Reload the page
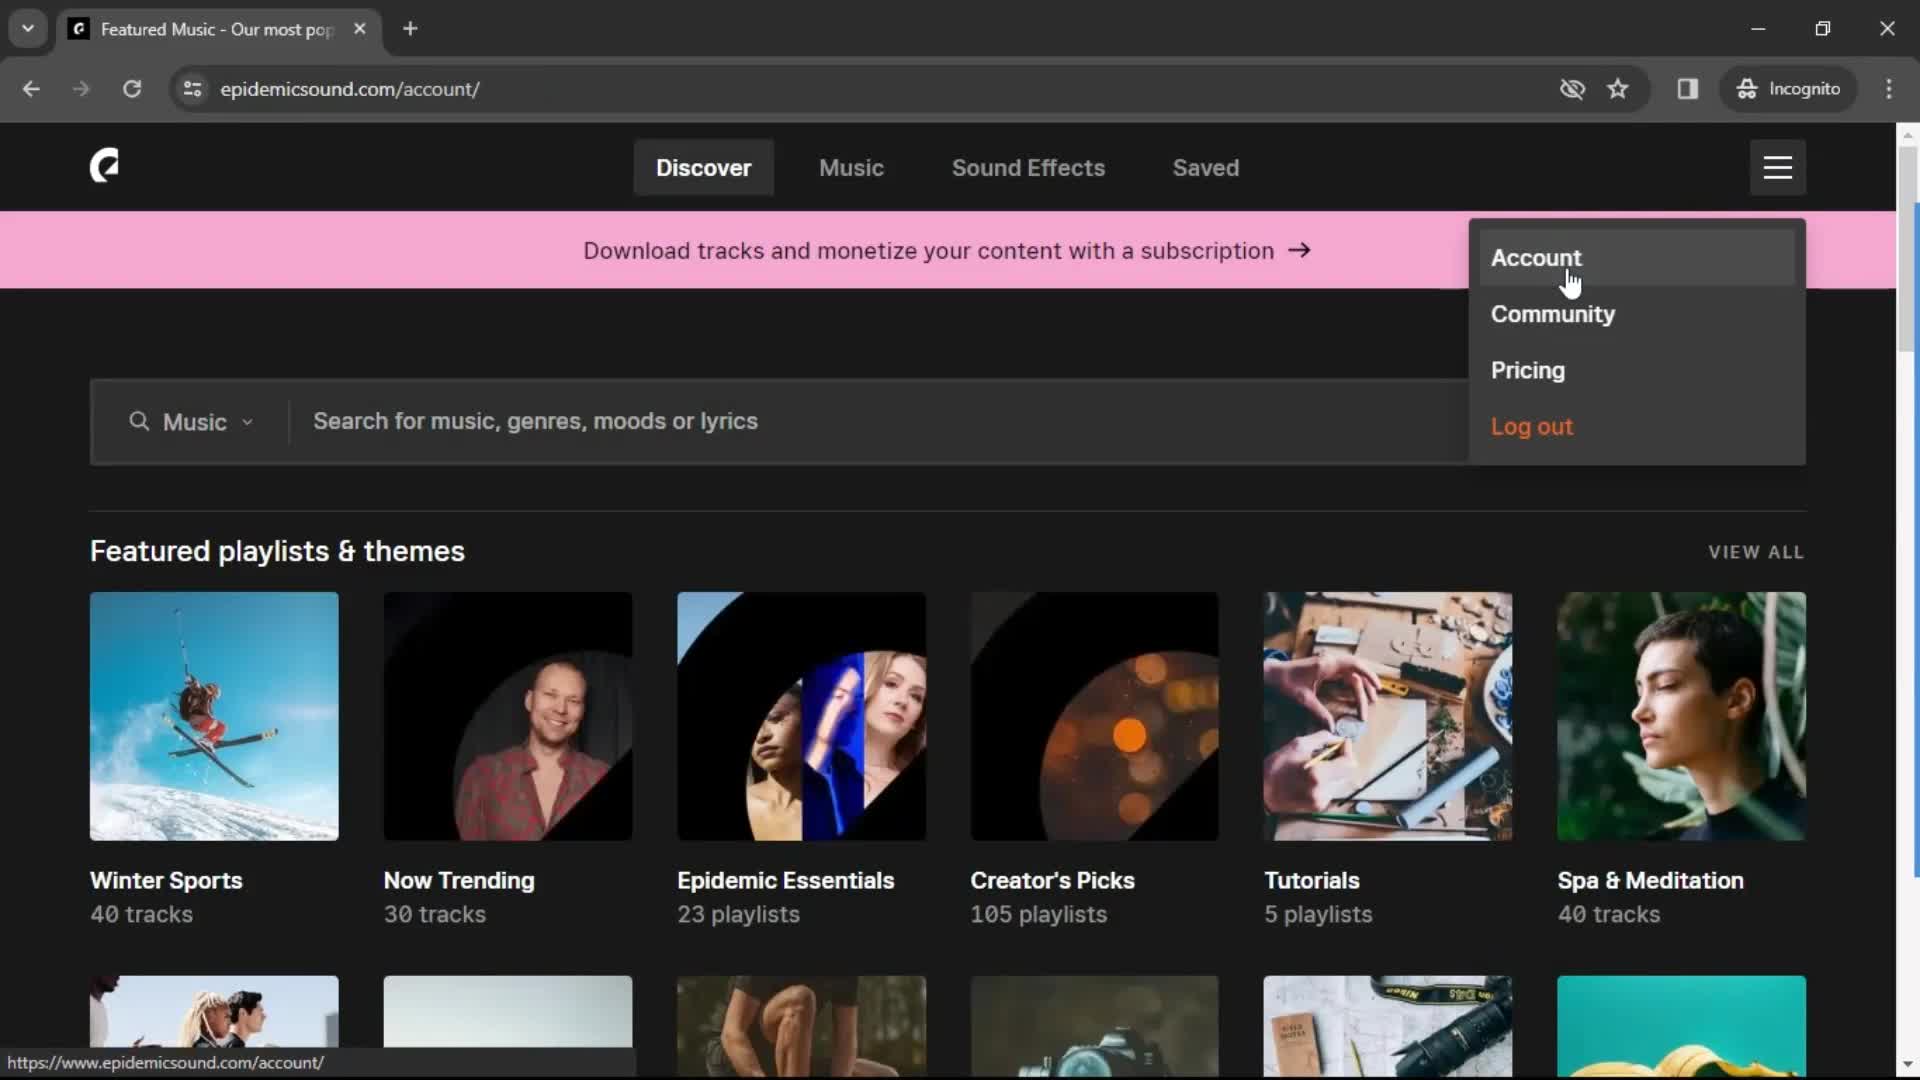Image resolution: width=1920 pixels, height=1080 pixels. tap(132, 89)
